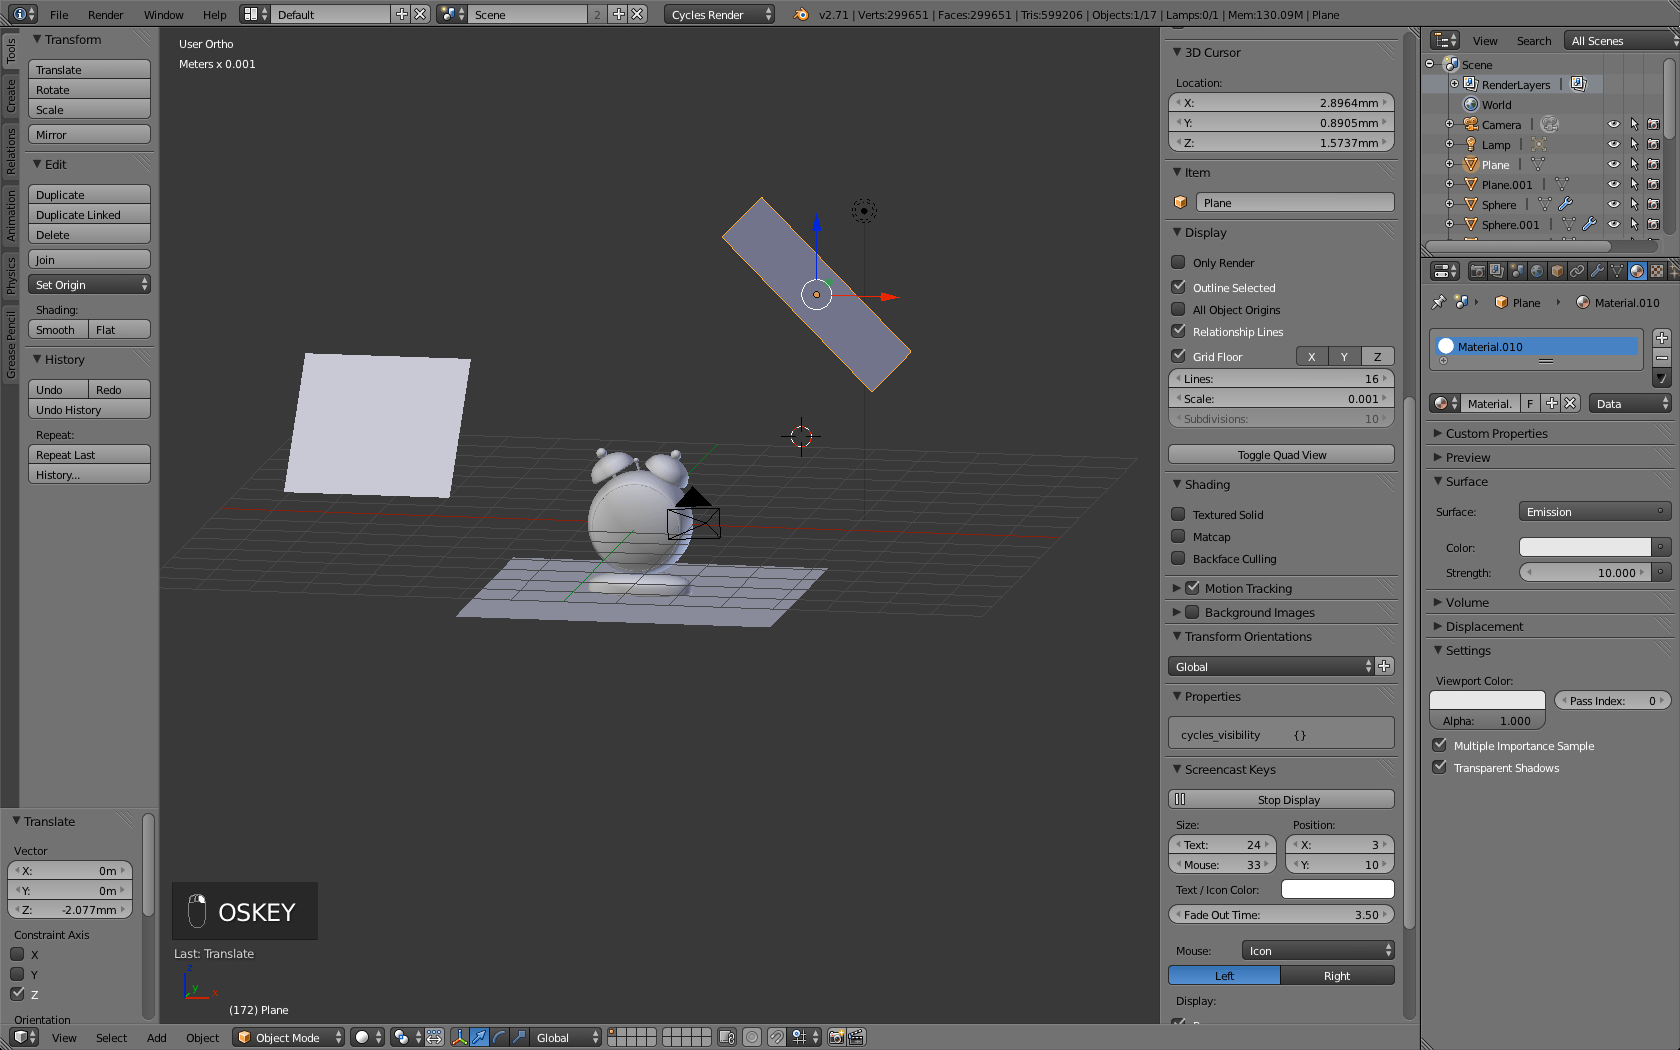This screenshot has height=1050, width=1680.
Task: Open the Modifiers properties tab (wrench icon)
Action: (1597, 271)
